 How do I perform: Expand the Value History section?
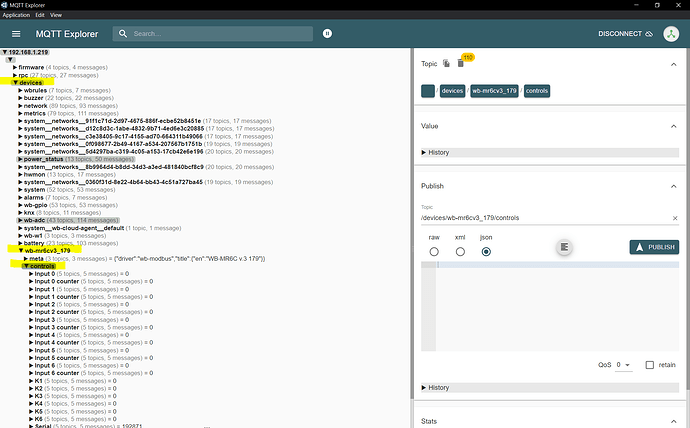pyautogui.click(x=550, y=153)
